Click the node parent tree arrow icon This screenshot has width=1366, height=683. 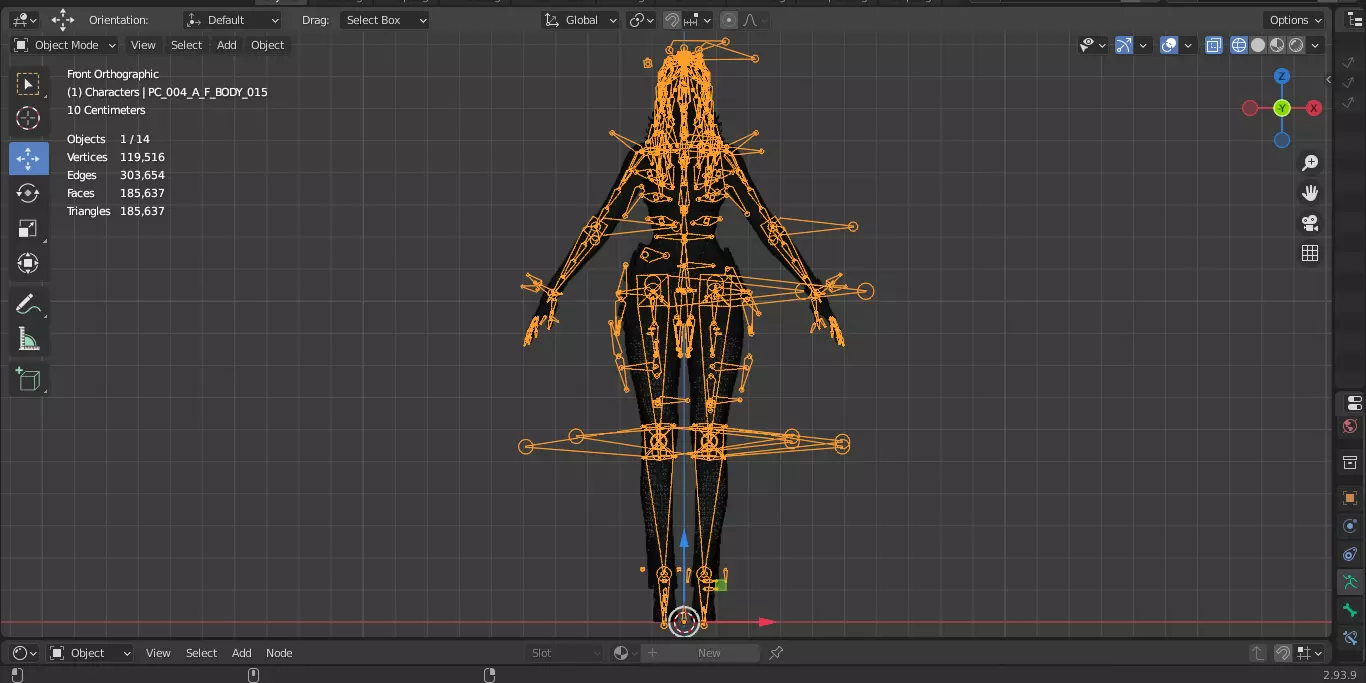pos(1258,653)
